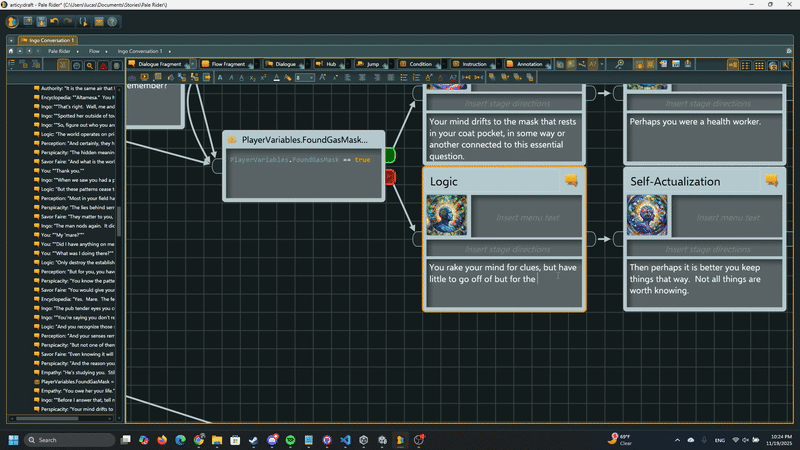This screenshot has width=800, height=450.
Task: Click the green true output pin of condition
Action: (x=390, y=156)
